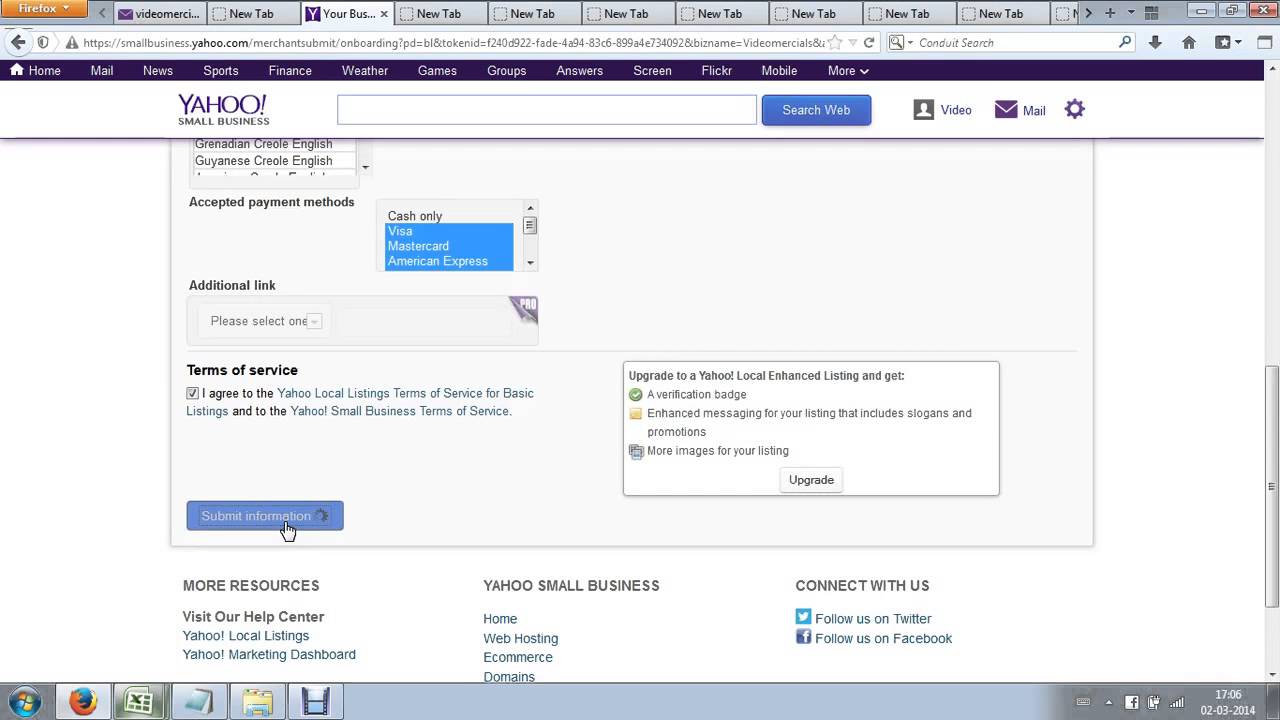Click the magnifier icon in Conduit Search box
This screenshot has width=1280, height=720.
(1125, 42)
